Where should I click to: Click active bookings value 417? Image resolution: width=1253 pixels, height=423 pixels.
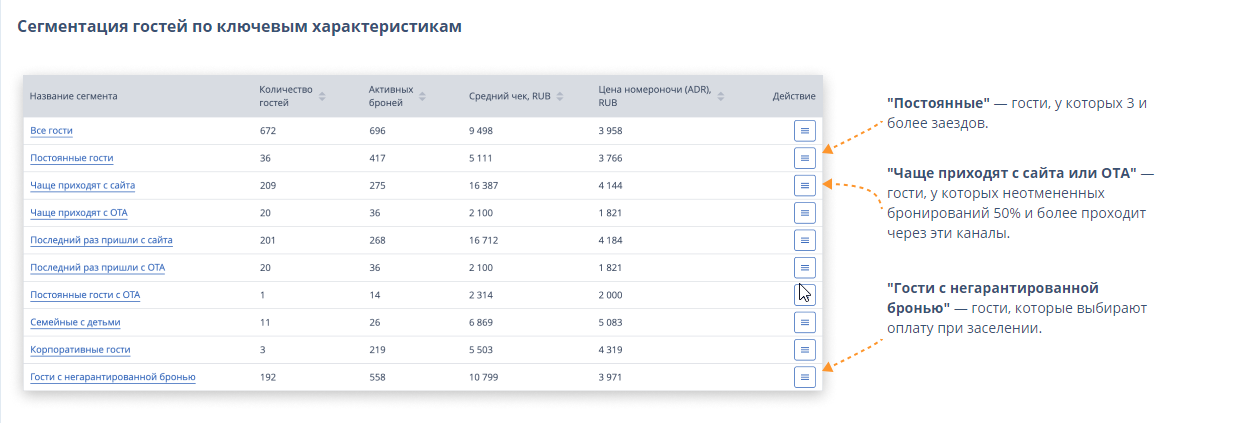[x=377, y=158]
